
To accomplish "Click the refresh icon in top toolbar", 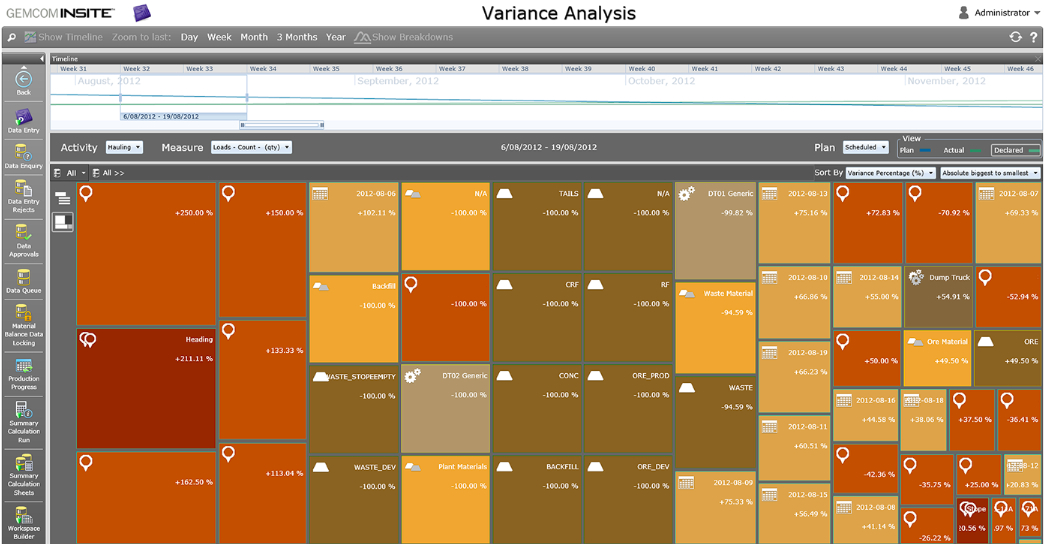I will (1016, 37).
